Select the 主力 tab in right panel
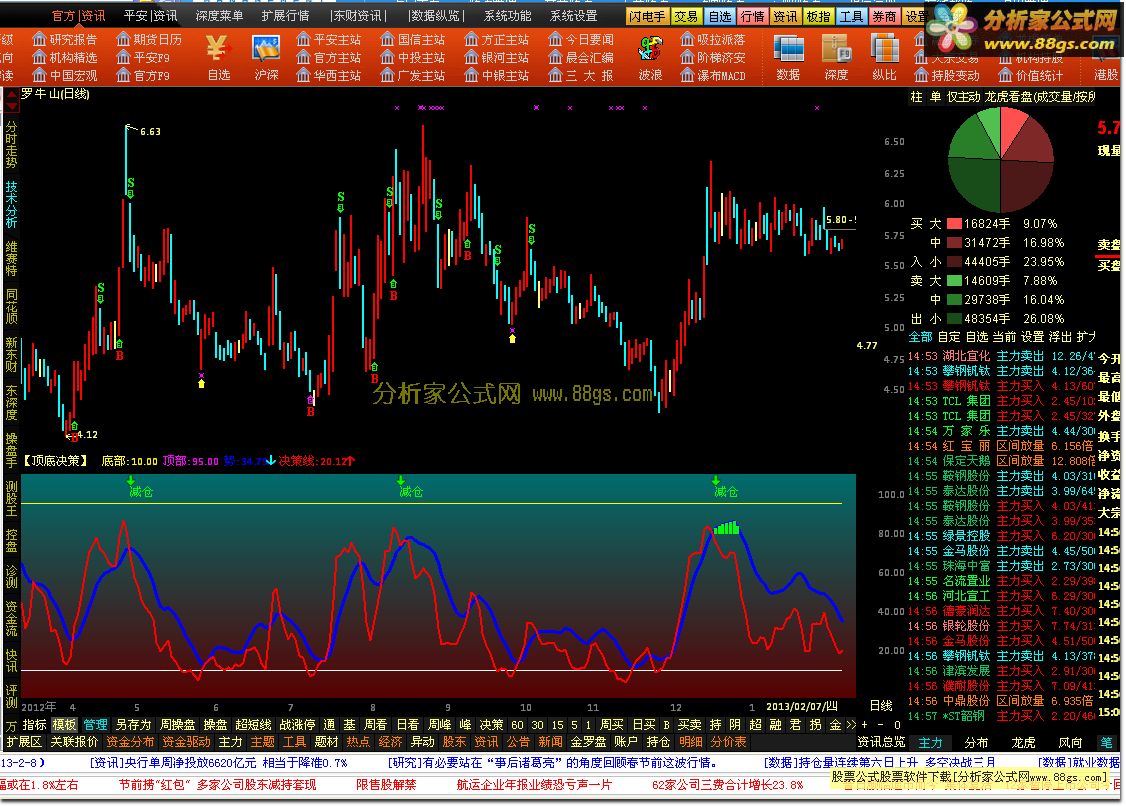 tap(930, 742)
